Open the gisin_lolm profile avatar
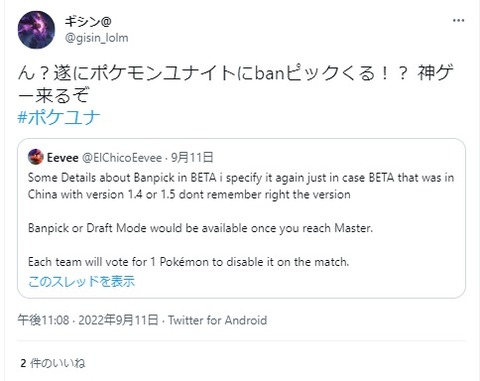480x381 pixels. (36, 30)
